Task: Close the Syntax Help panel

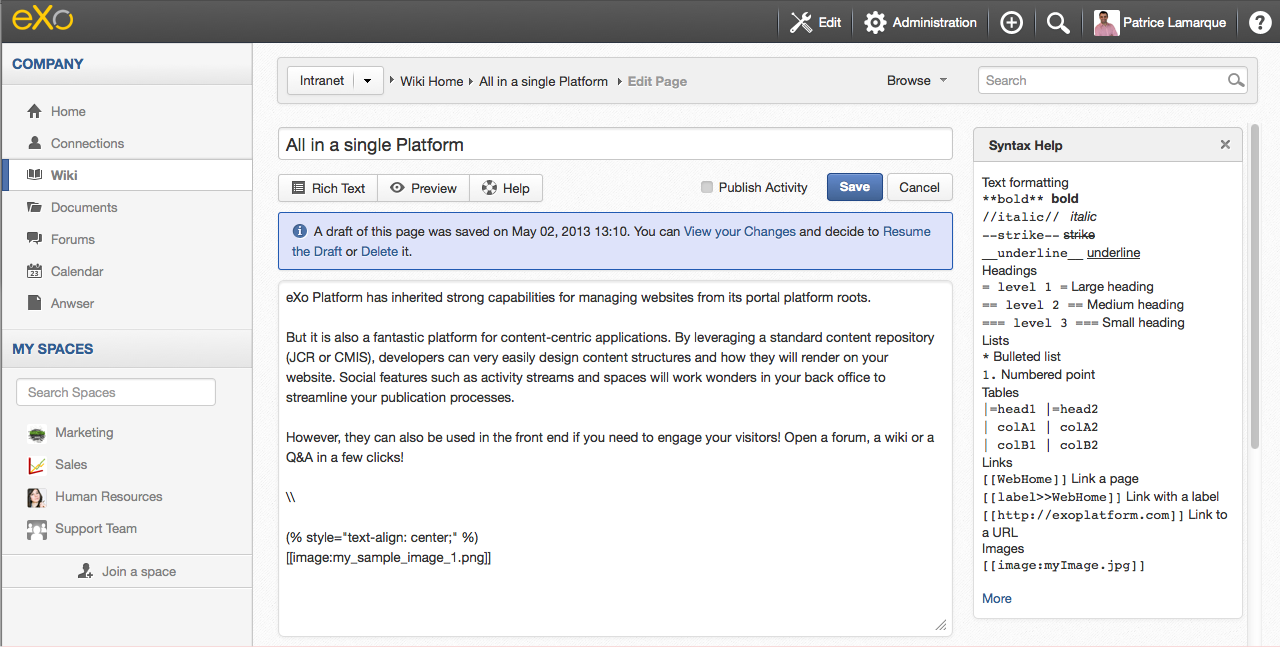Action: 1225,145
